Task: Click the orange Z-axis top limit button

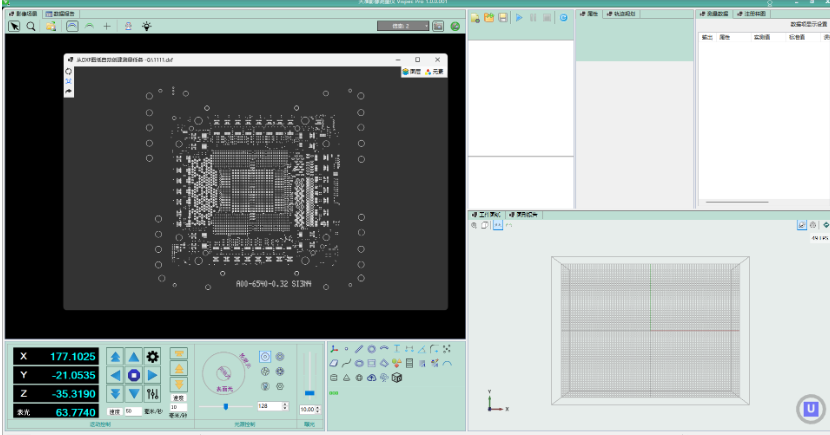Action: (x=179, y=354)
